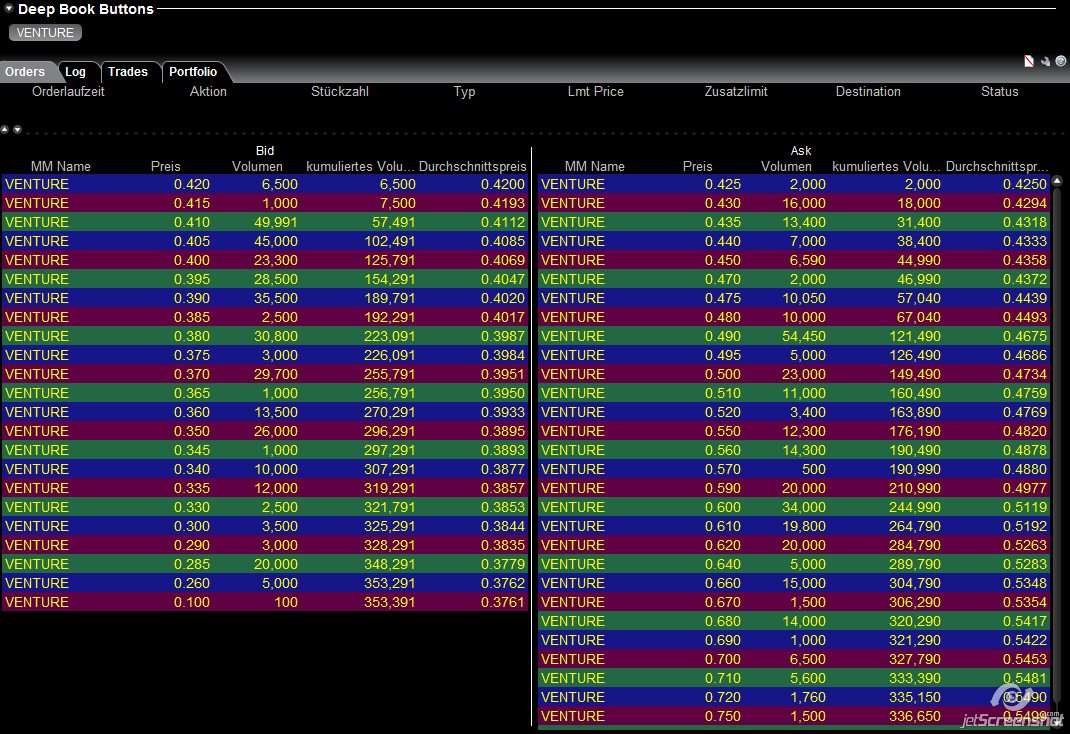Select ask cumulative volume 304,790
This screenshot has height=734, width=1070.
pyautogui.click(x=914, y=584)
